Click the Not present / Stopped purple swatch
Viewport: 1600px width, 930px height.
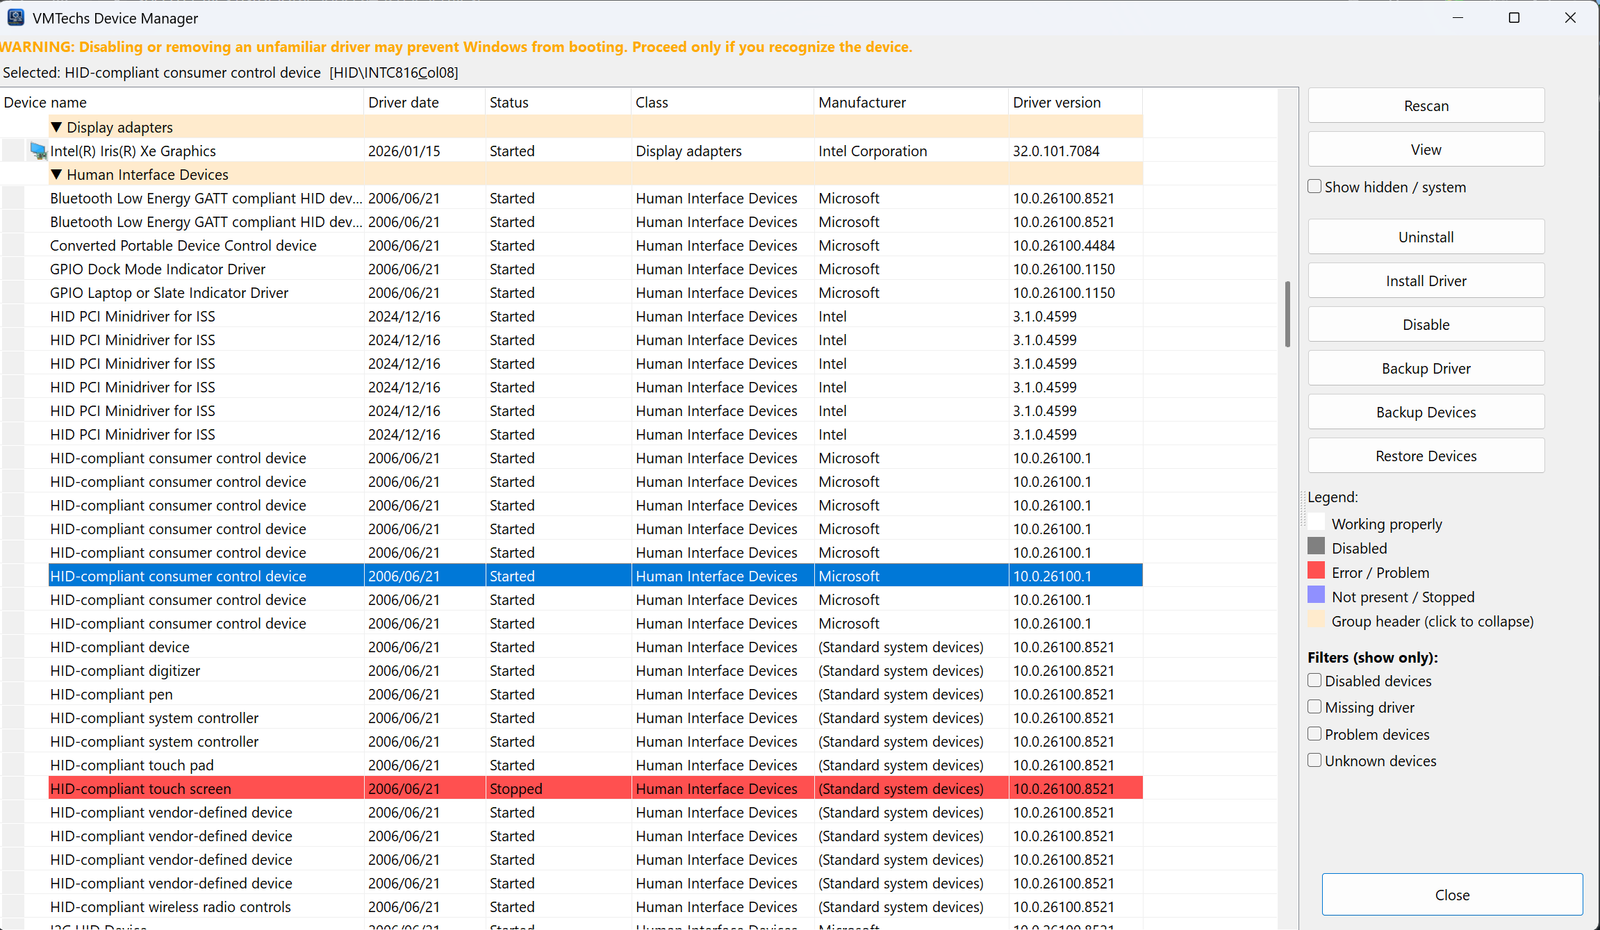tap(1316, 595)
